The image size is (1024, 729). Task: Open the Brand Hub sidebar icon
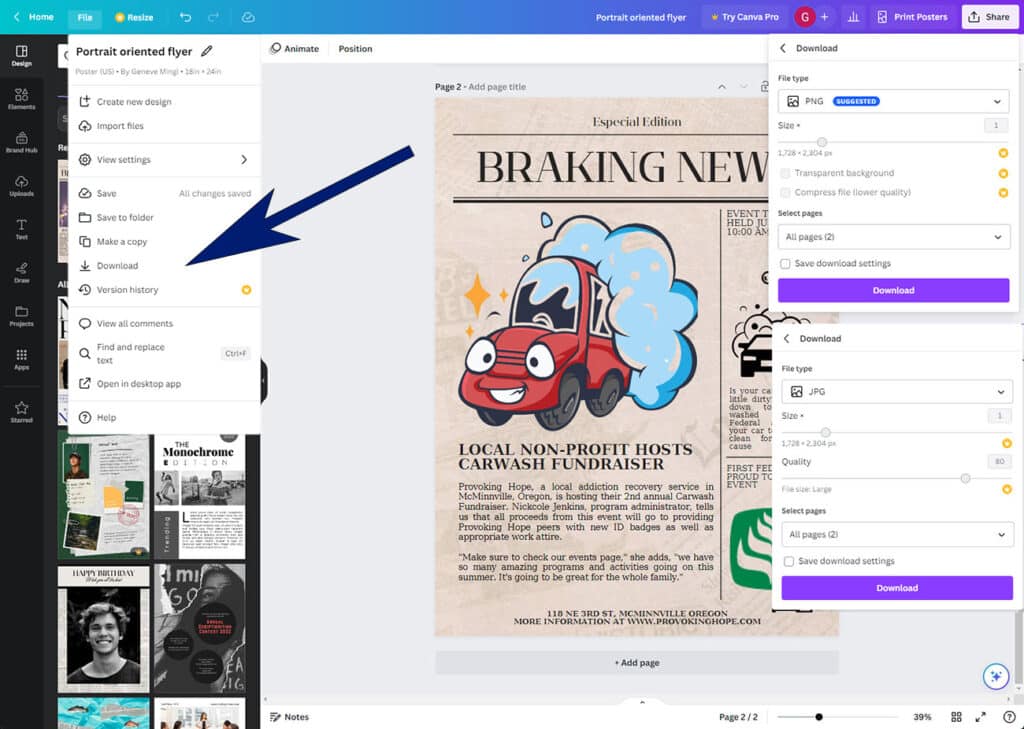click(21, 141)
